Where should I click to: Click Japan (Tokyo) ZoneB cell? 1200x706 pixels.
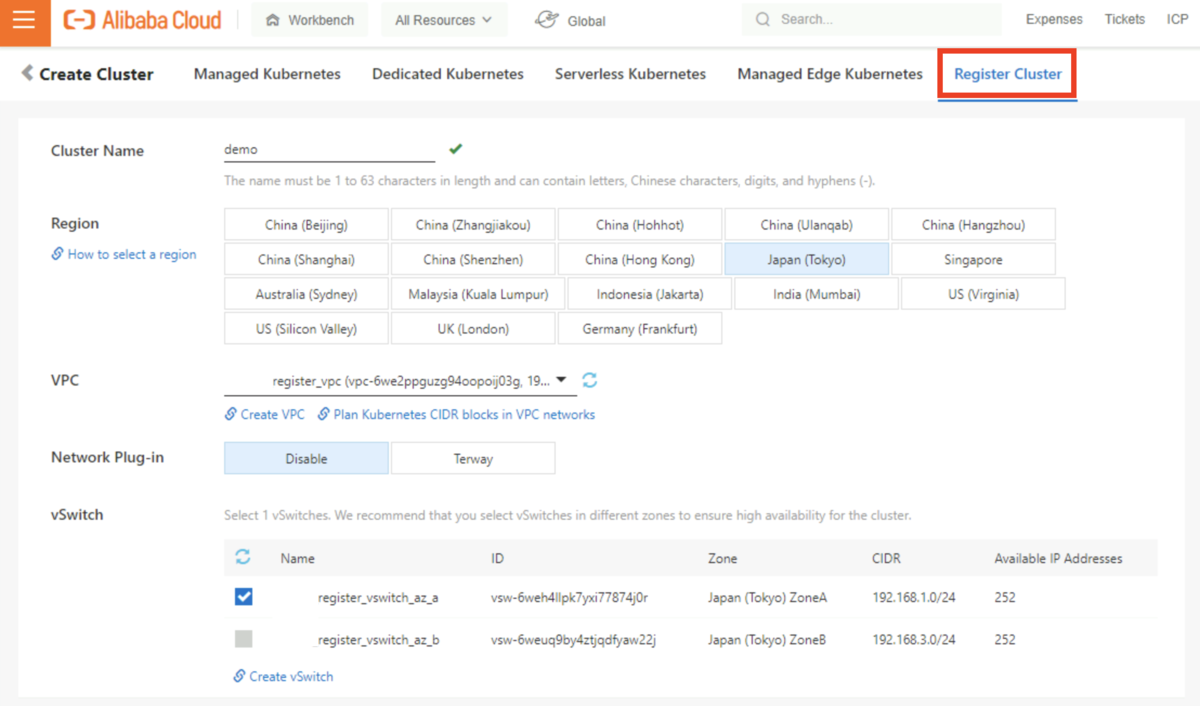(x=767, y=640)
